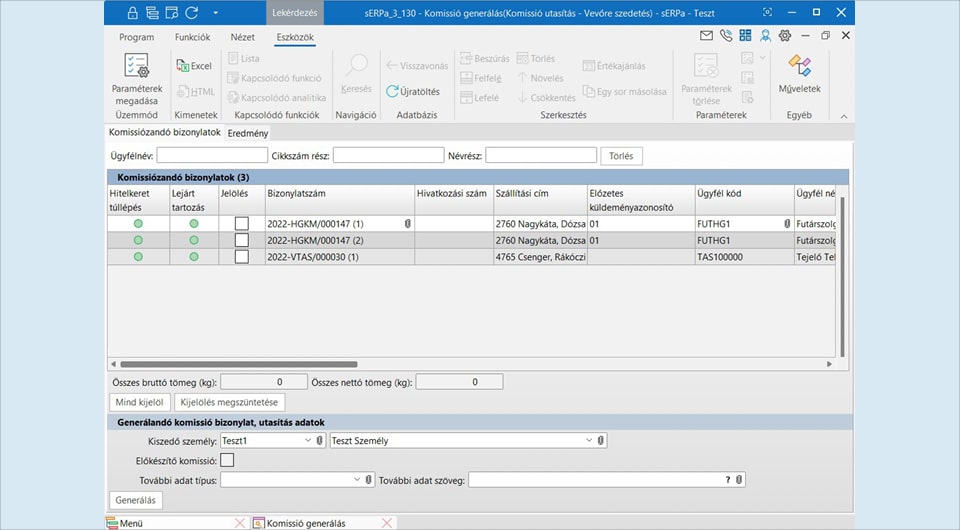
Task: Open the Teszt Személy dropdown
Action: click(x=588, y=440)
